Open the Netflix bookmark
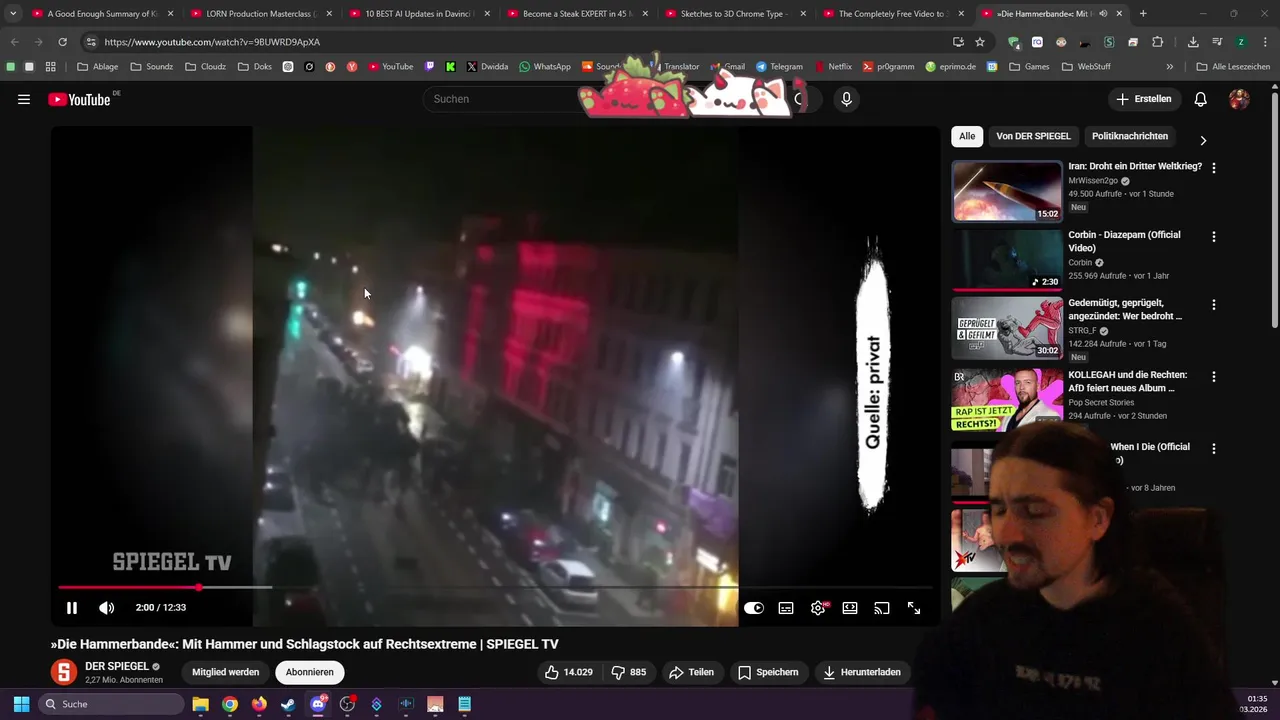Image resolution: width=1280 pixels, height=720 pixels. point(833,67)
